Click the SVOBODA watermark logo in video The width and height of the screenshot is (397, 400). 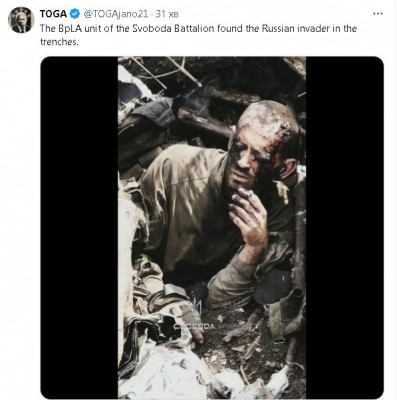pyautogui.click(x=194, y=326)
